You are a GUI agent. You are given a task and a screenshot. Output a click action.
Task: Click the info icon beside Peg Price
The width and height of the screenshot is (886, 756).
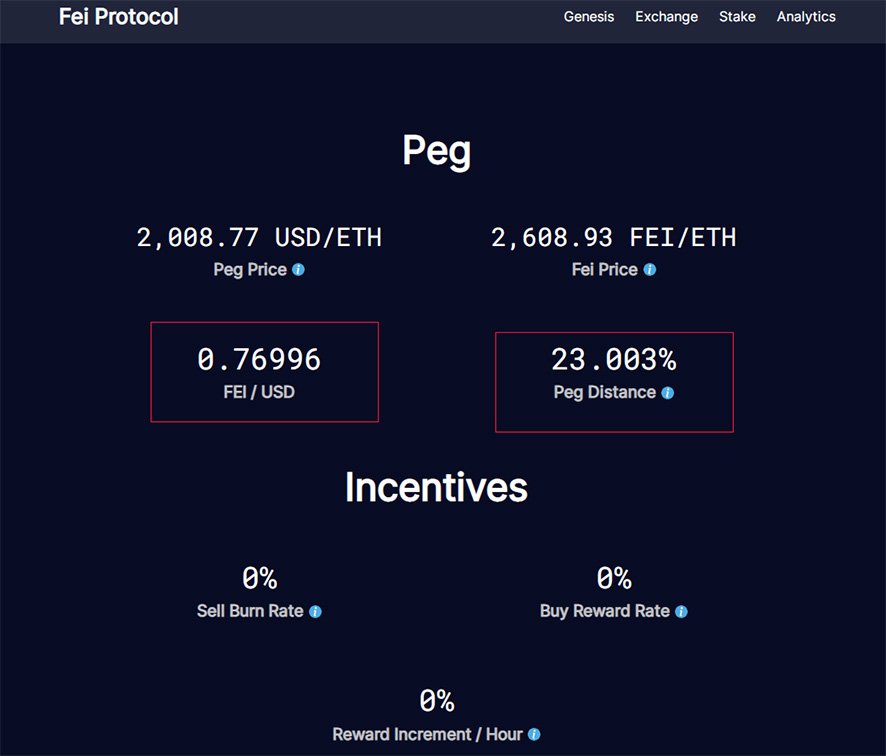(x=298, y=270)
